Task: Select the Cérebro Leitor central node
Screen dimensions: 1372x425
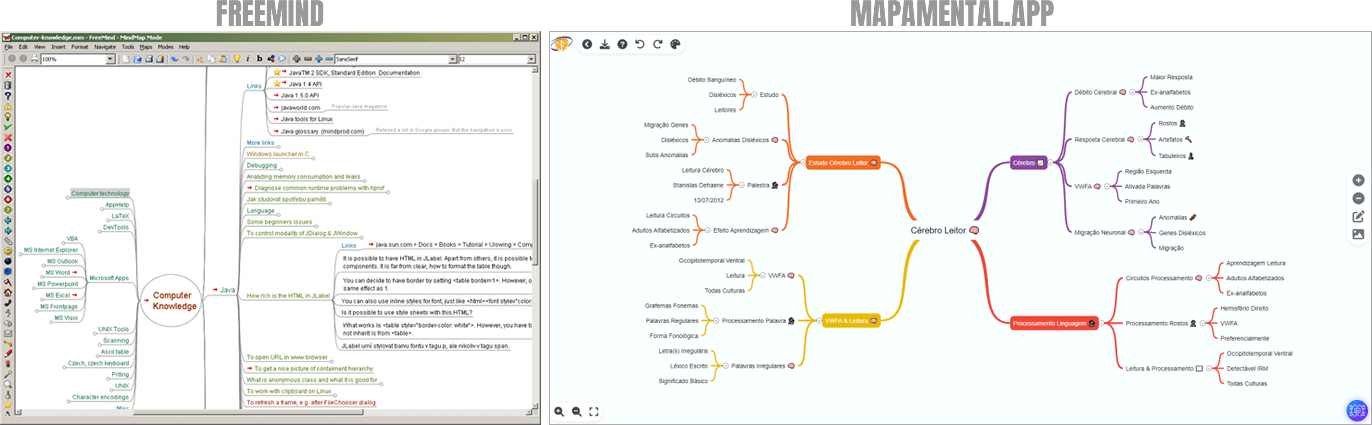Action: click(944, 230)
